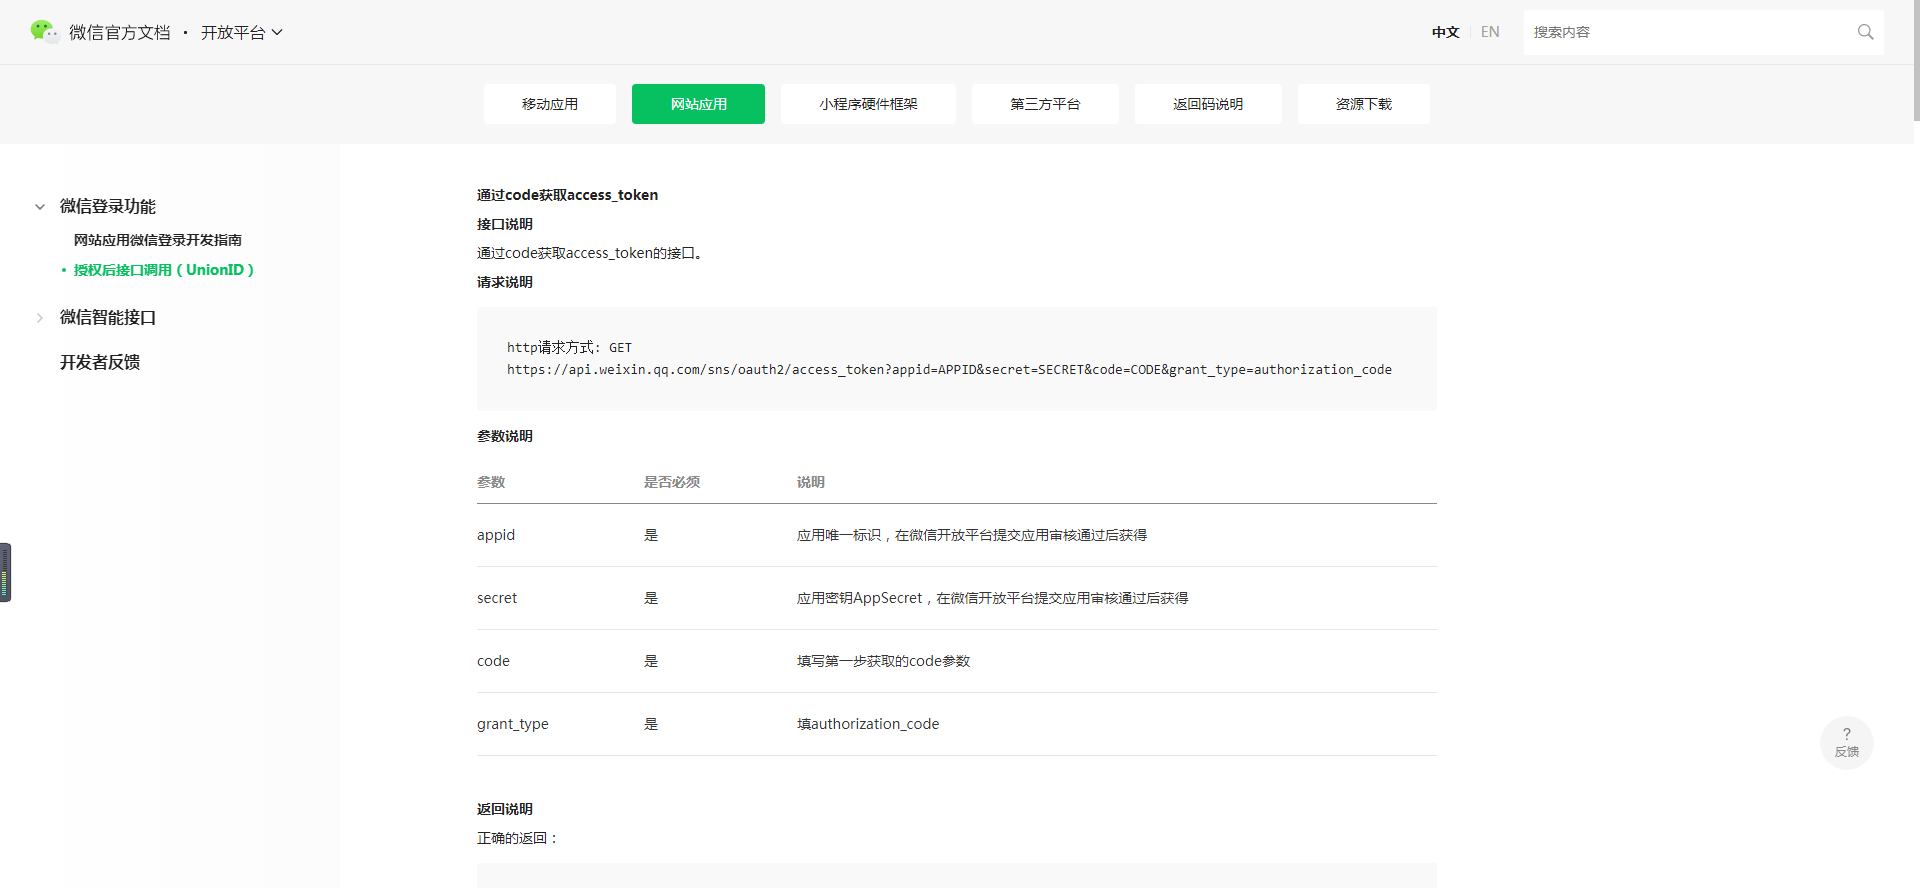Screen dimensions: 1920x888
Task: Open the 微信登录功能 sidebar heading
Action: (x=108, y=207)
